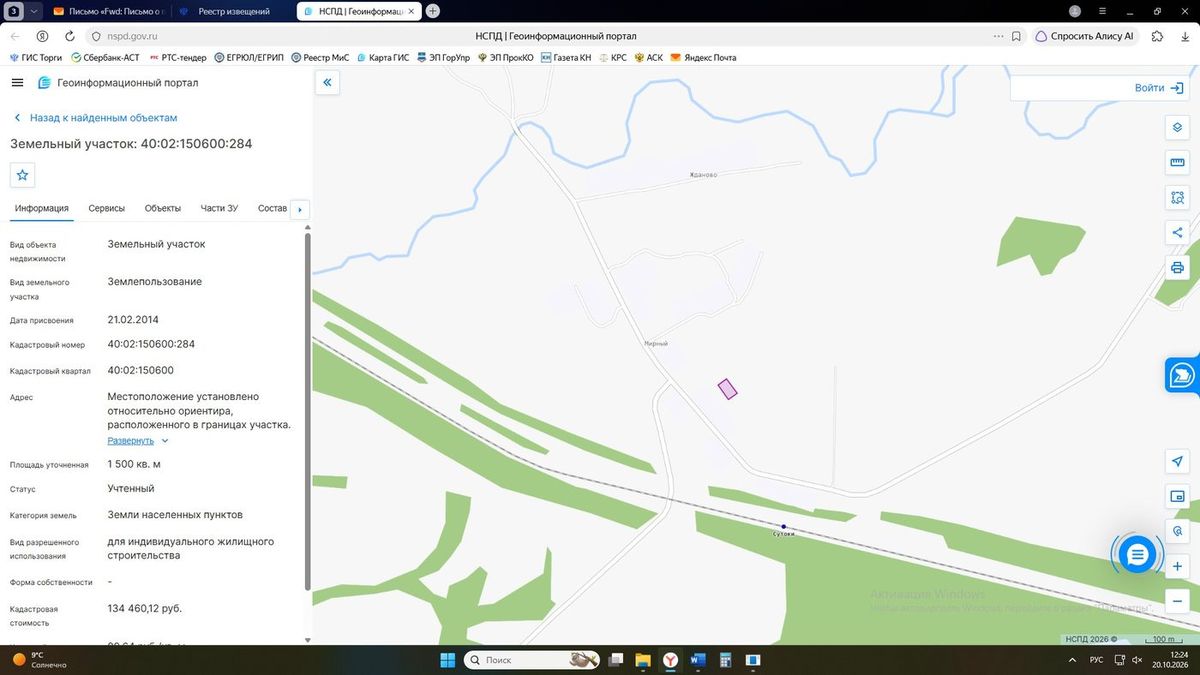Open the blue side feedback widget
1200x675 pixels.
click(1183, 375)
